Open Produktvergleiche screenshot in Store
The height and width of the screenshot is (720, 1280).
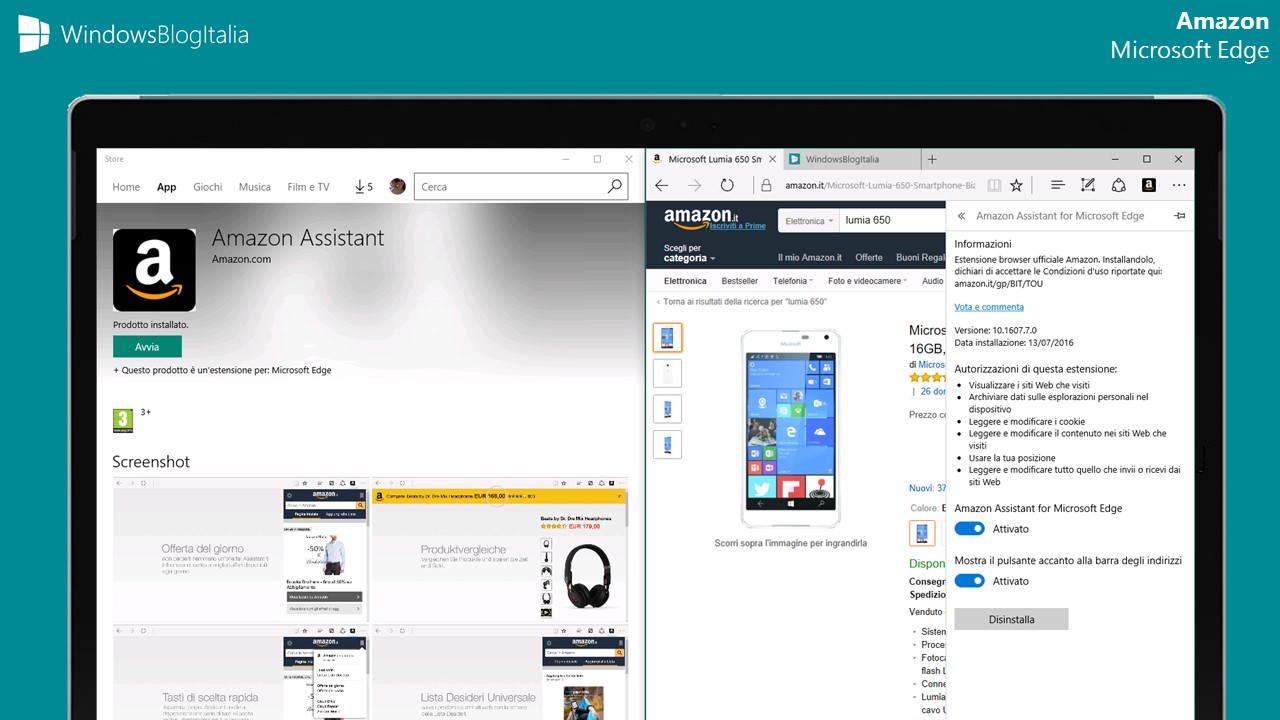(x=500, y=550)
